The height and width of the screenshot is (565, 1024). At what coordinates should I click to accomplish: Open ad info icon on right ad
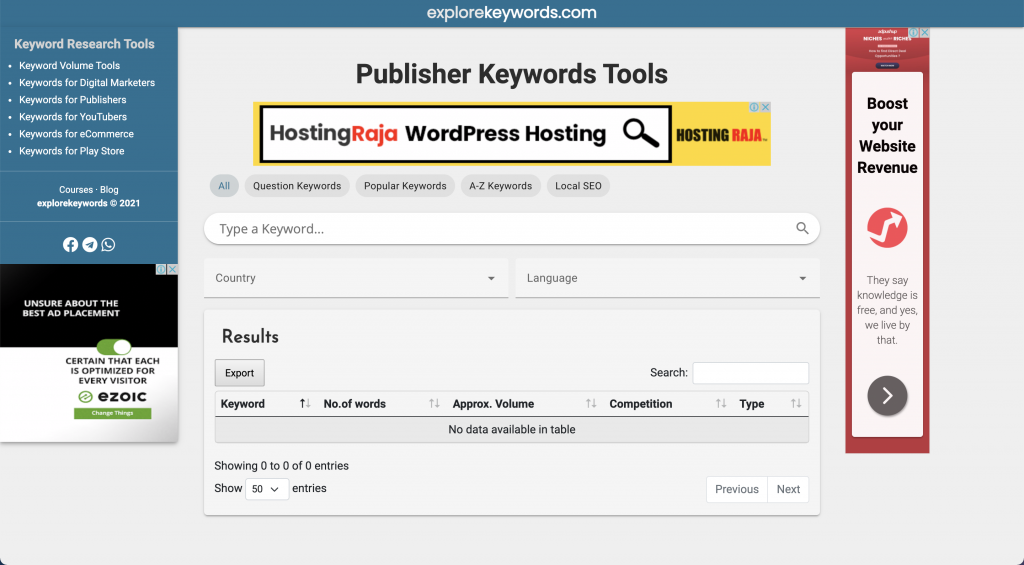pos(914,33)
